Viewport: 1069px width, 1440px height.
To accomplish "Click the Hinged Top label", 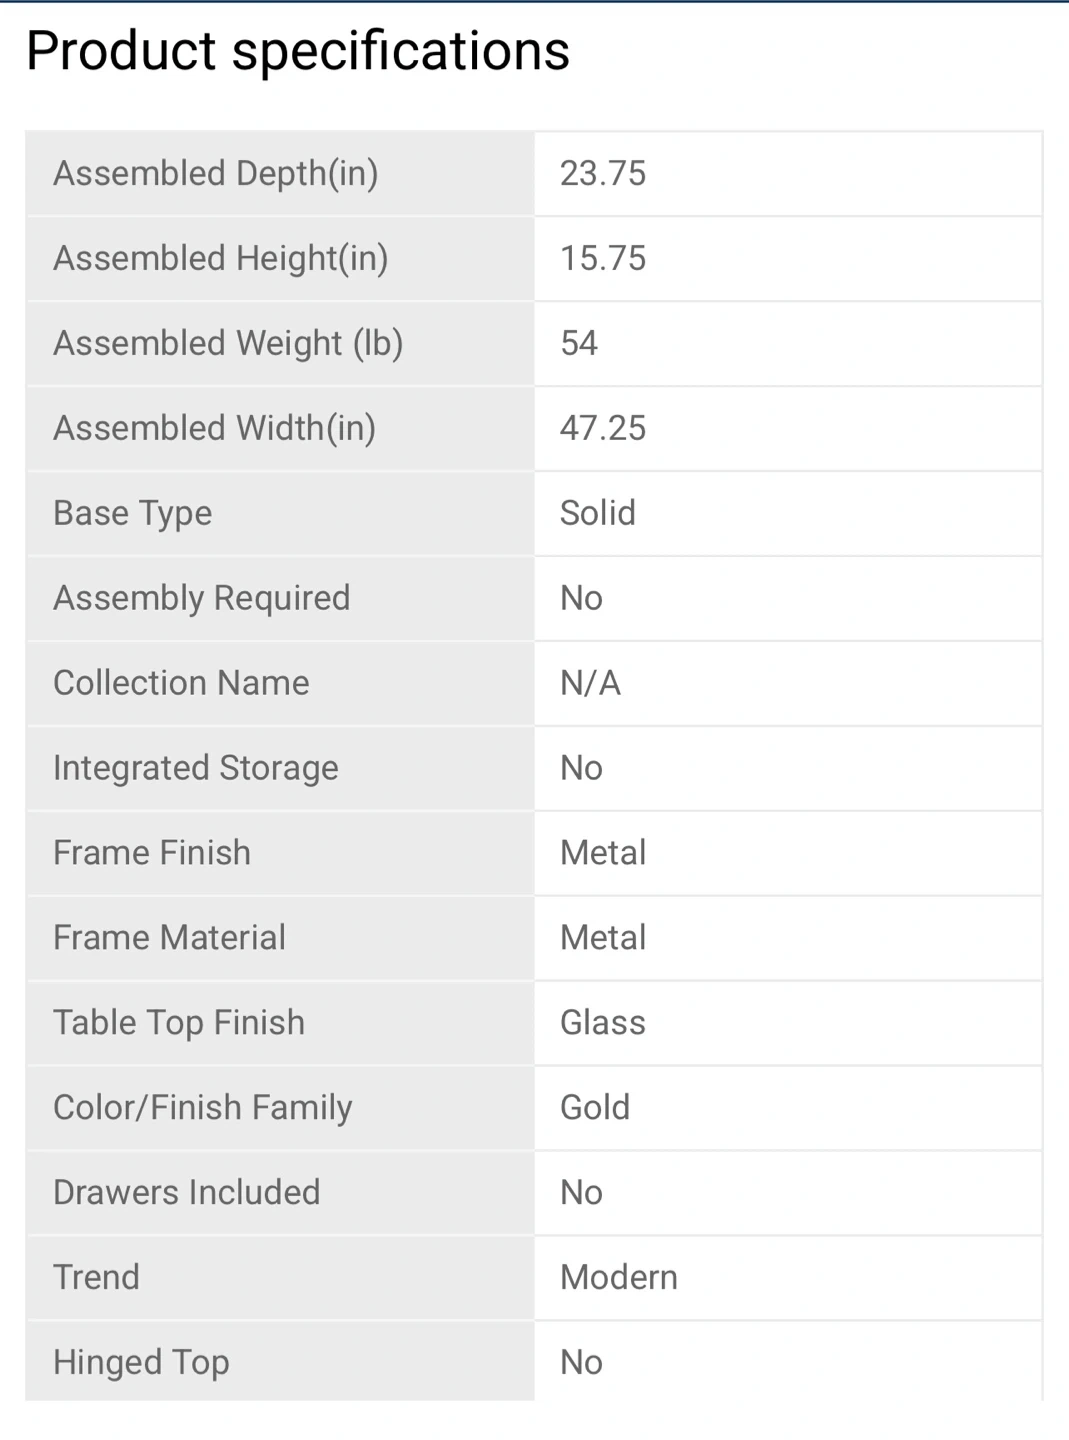I will pyautogui.click(x=141, y=1364).
